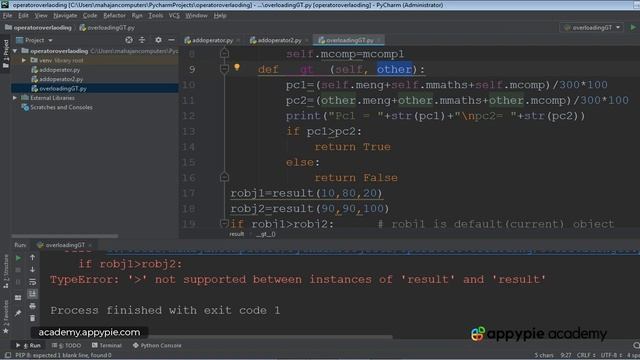Toggle the fold marker beside line 19
This screenshot has width=640, height=360.
tap(223, 224)
